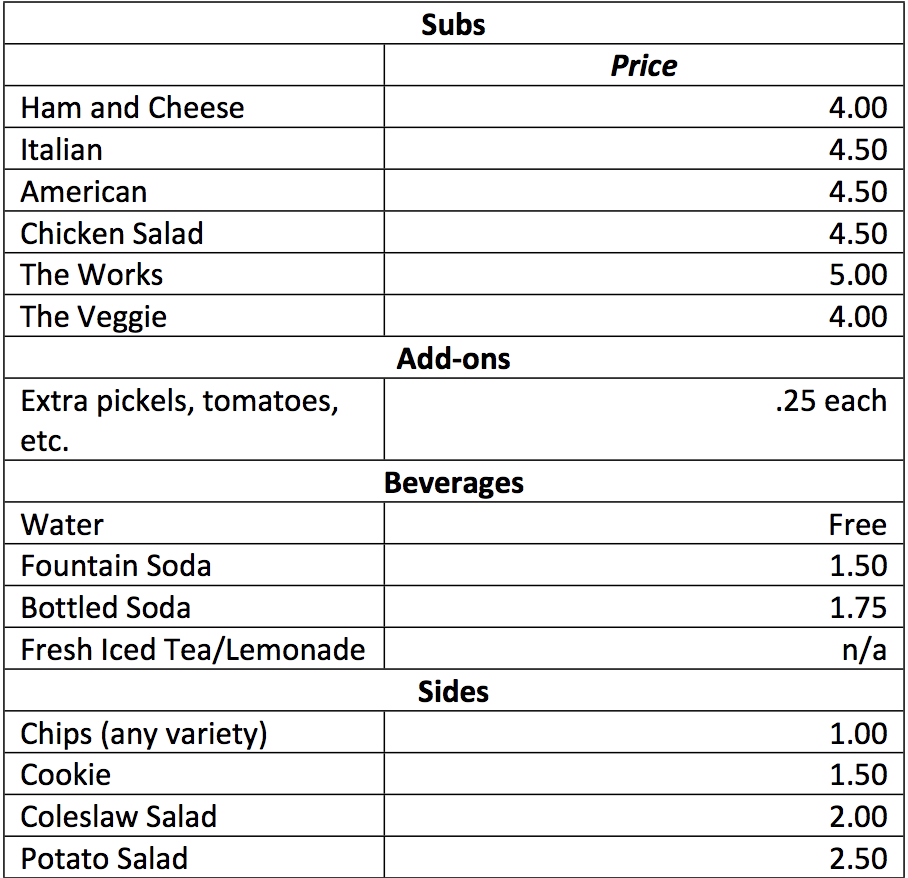Select the Potato Salad price 2.50
Viewport: 908px width, 878px height.
coord(857,859)
